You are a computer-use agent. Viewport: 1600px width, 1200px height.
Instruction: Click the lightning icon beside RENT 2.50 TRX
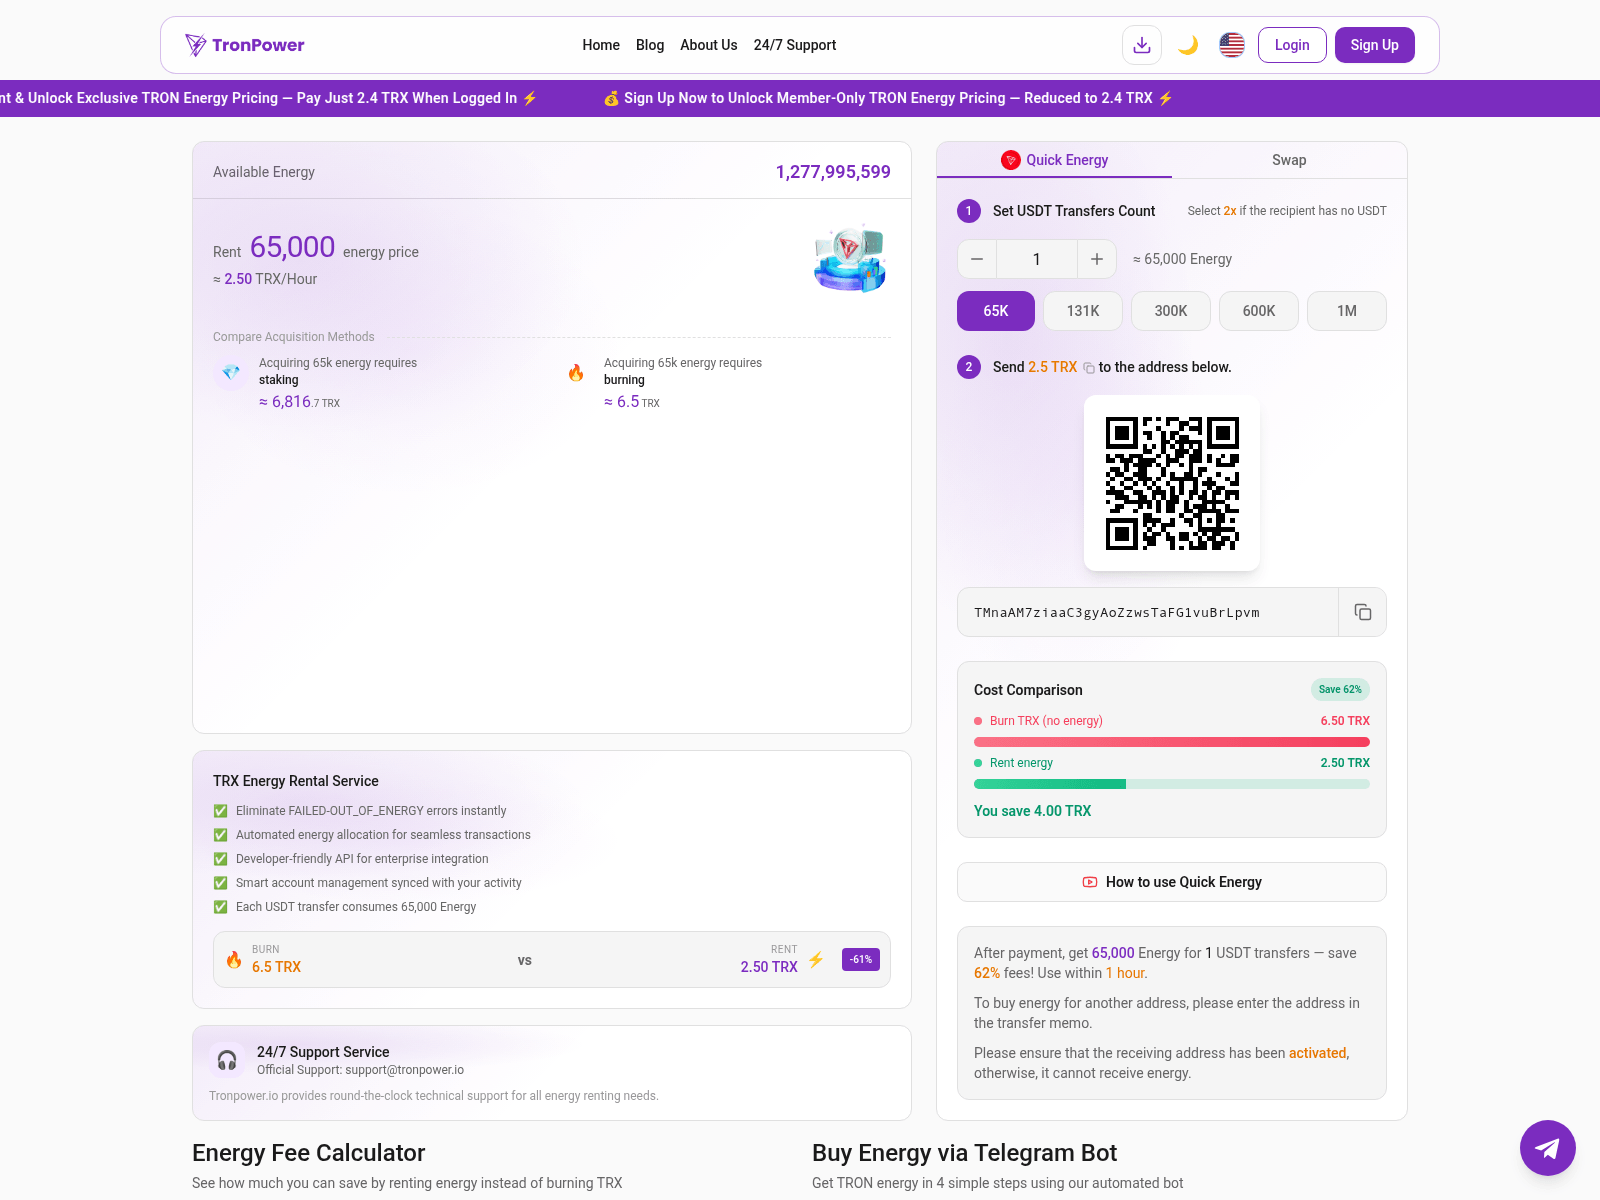click(816, 960)
